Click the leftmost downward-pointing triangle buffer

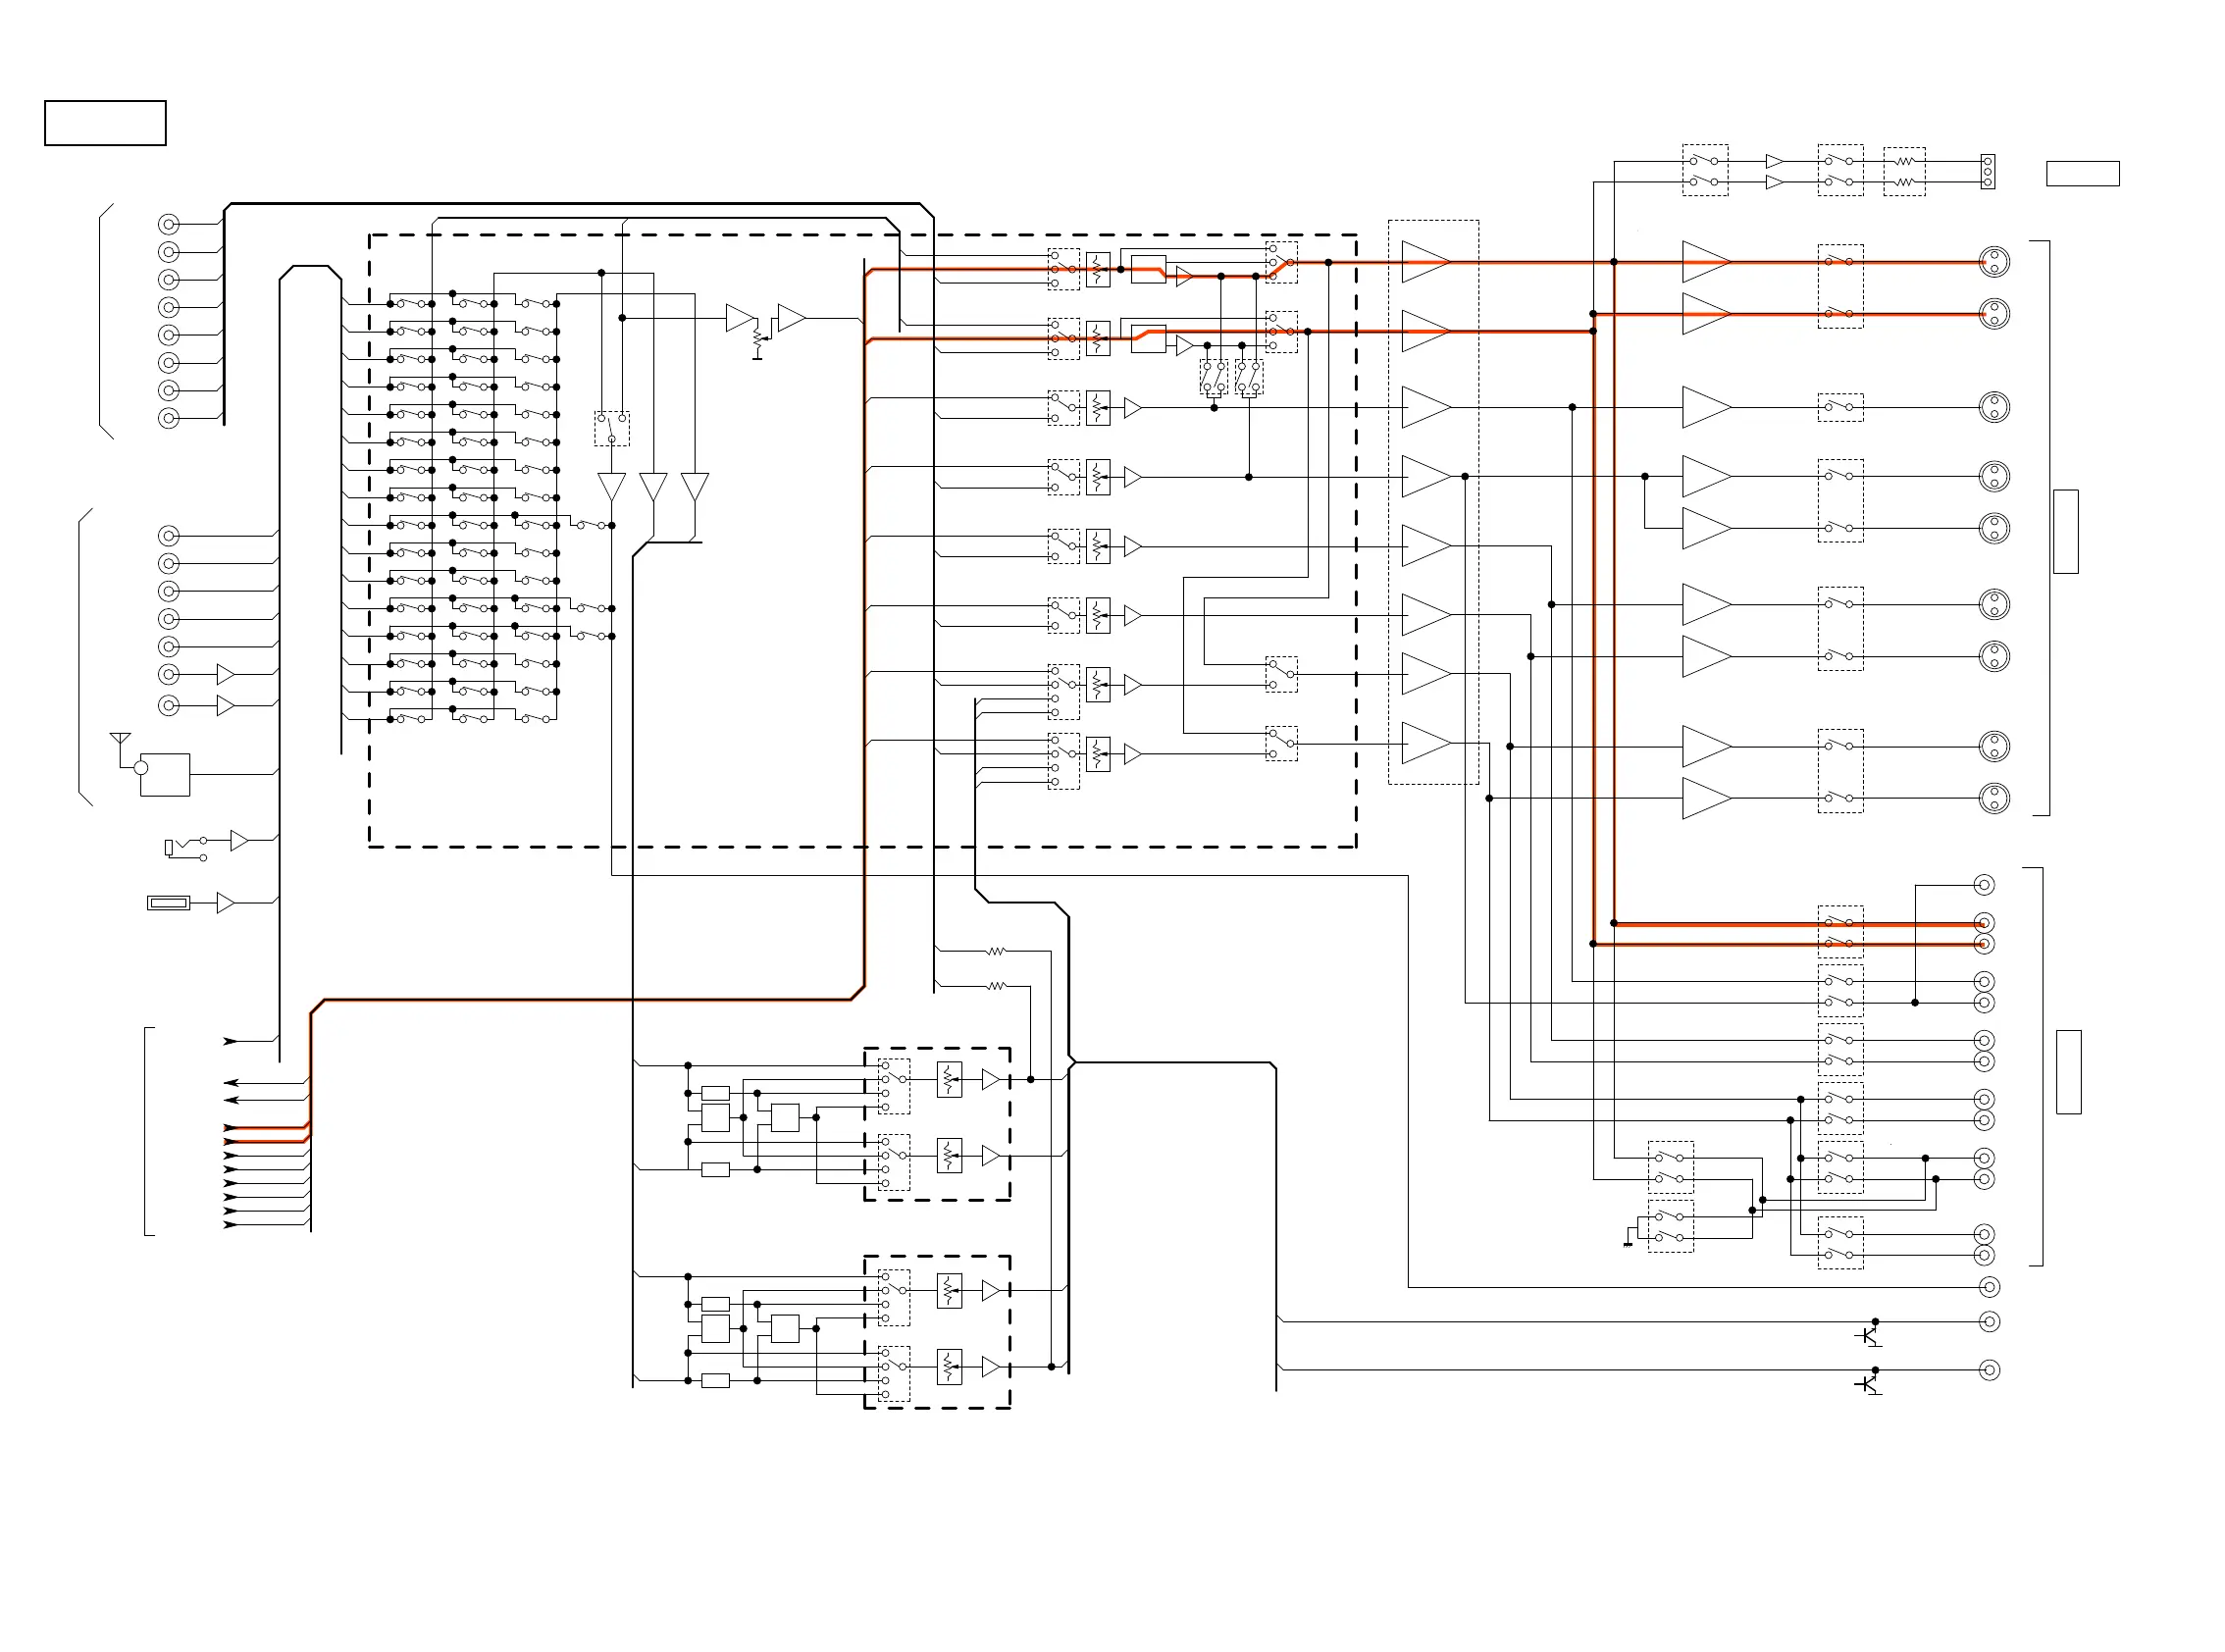(611, 486)
